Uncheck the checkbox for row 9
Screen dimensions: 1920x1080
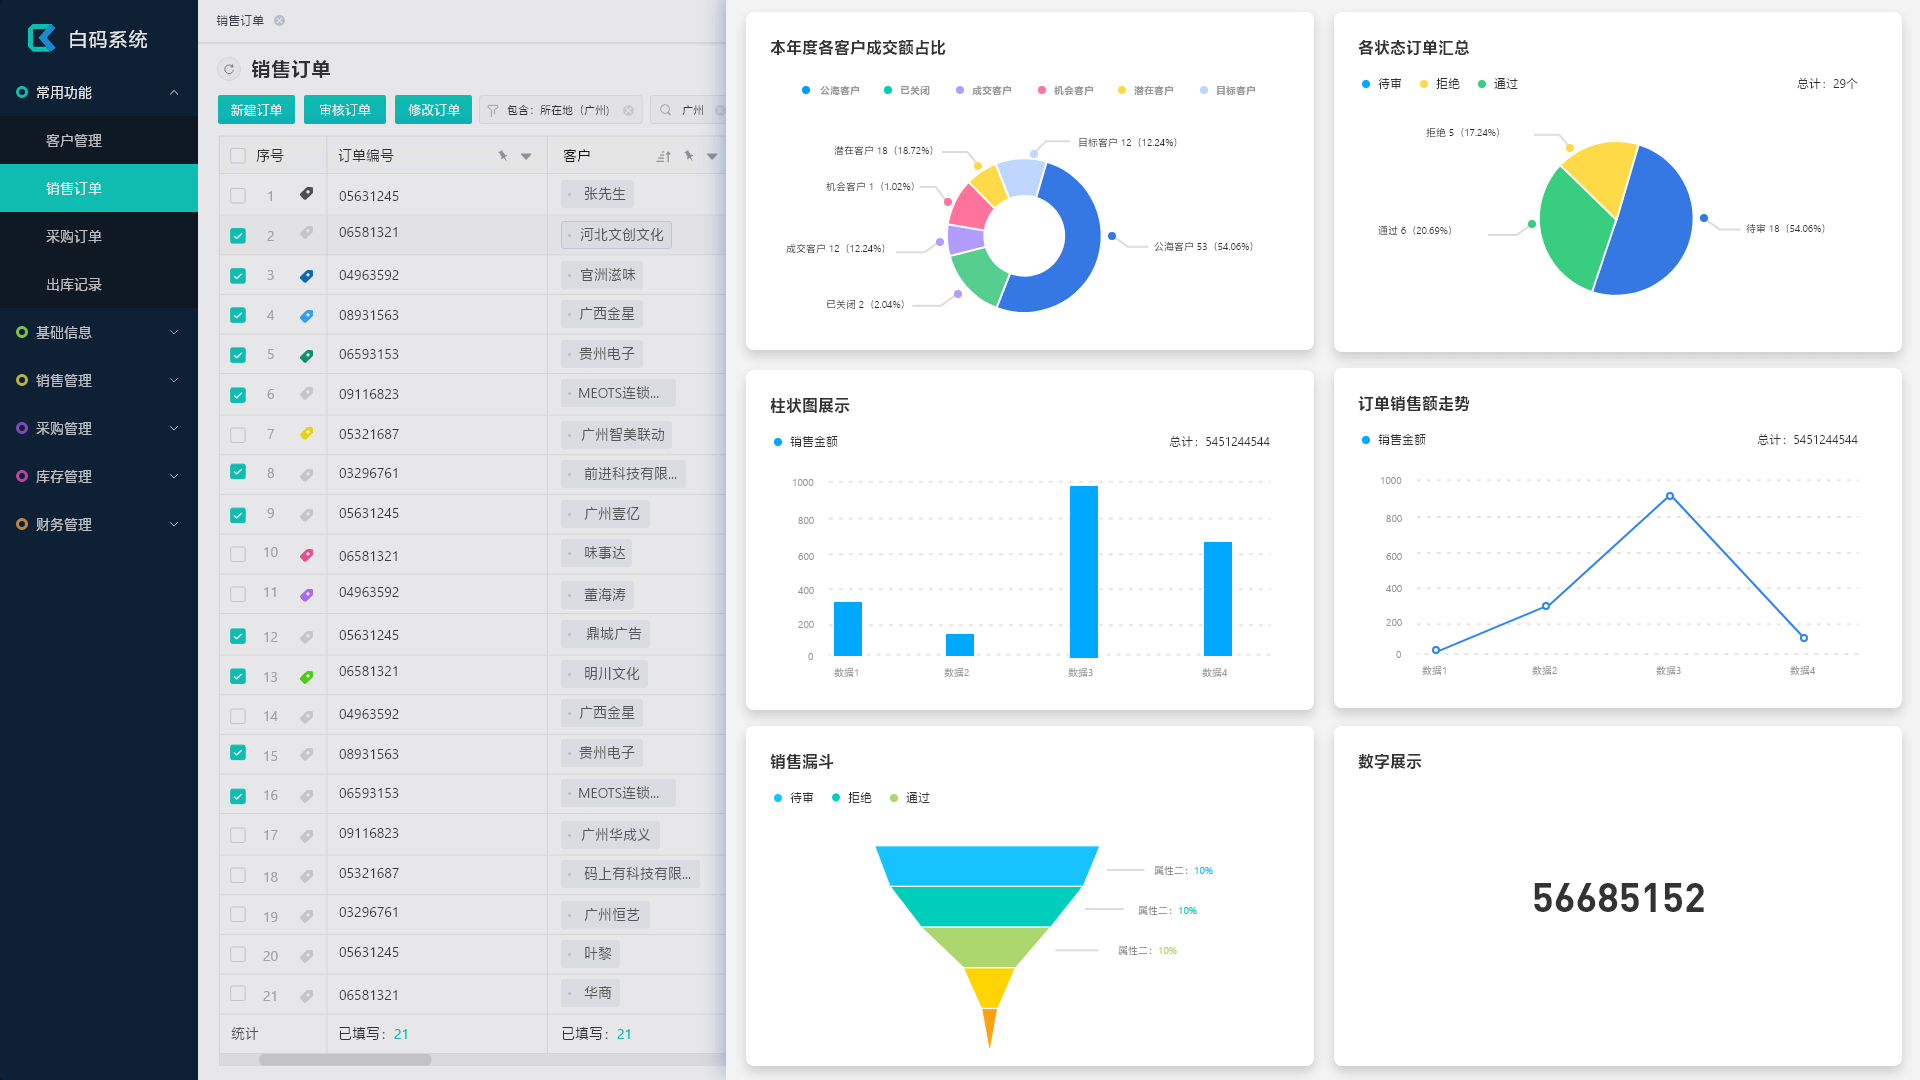[x=238, y=515]
